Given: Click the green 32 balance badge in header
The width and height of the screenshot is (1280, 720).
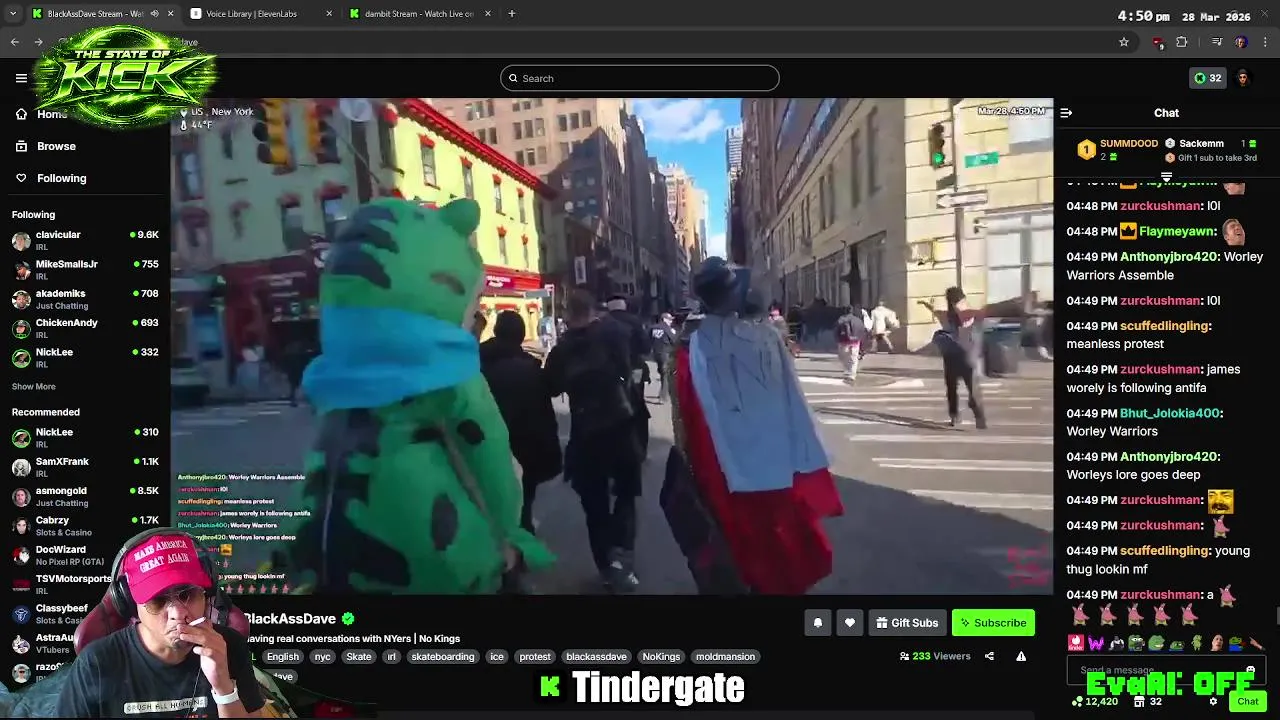Looking at the screenshot, I should point(1208,78).
